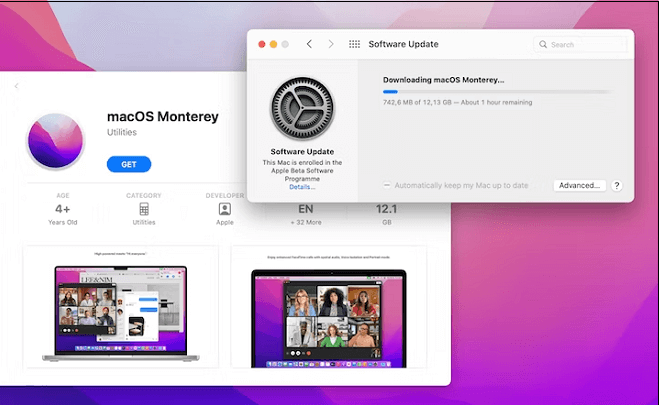Open the first MacBook screenshot thumbnail

click(121, 307)
